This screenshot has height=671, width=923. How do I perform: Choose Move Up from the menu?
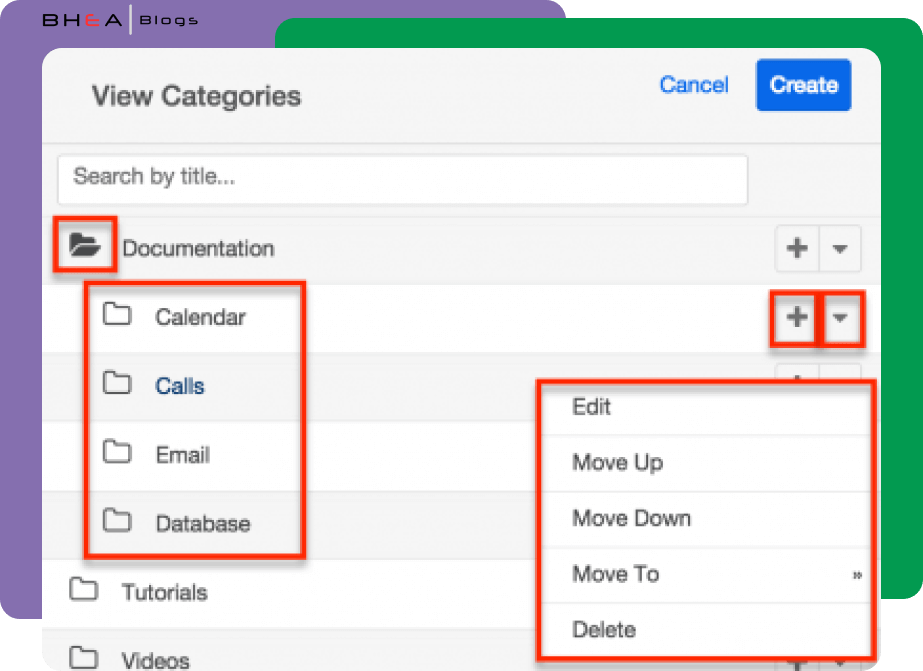click(705, 463)
